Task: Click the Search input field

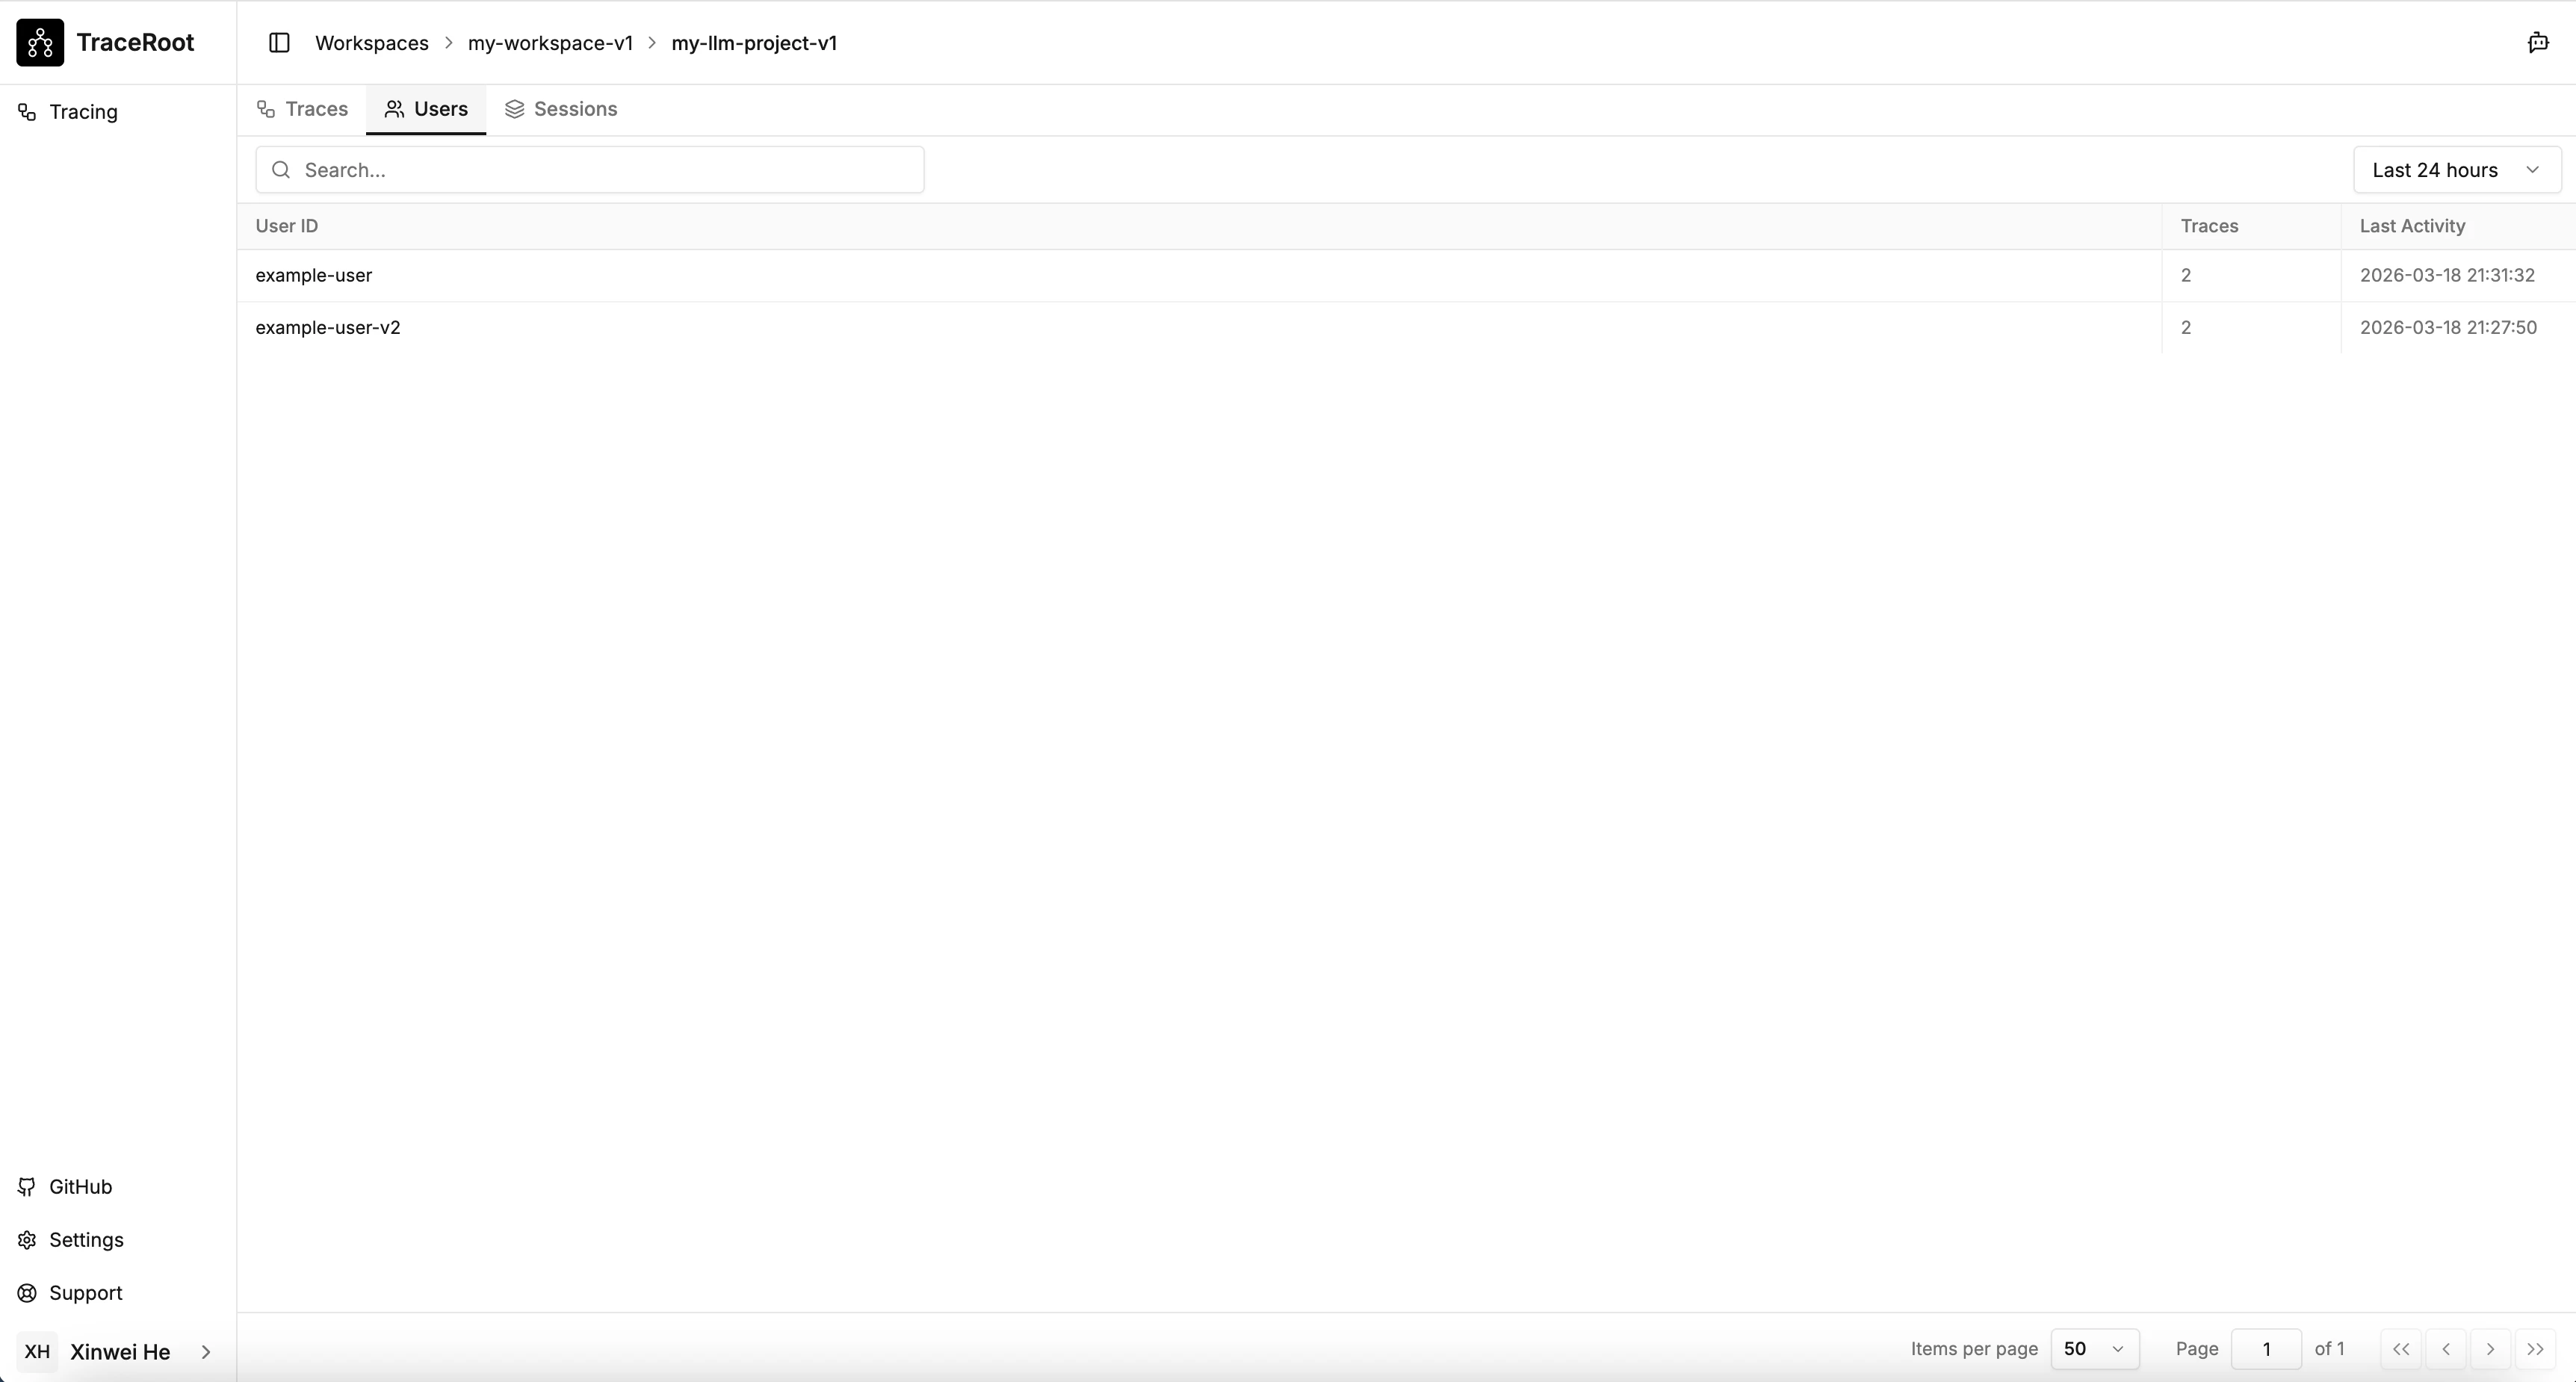Action: tap(589, 169)
